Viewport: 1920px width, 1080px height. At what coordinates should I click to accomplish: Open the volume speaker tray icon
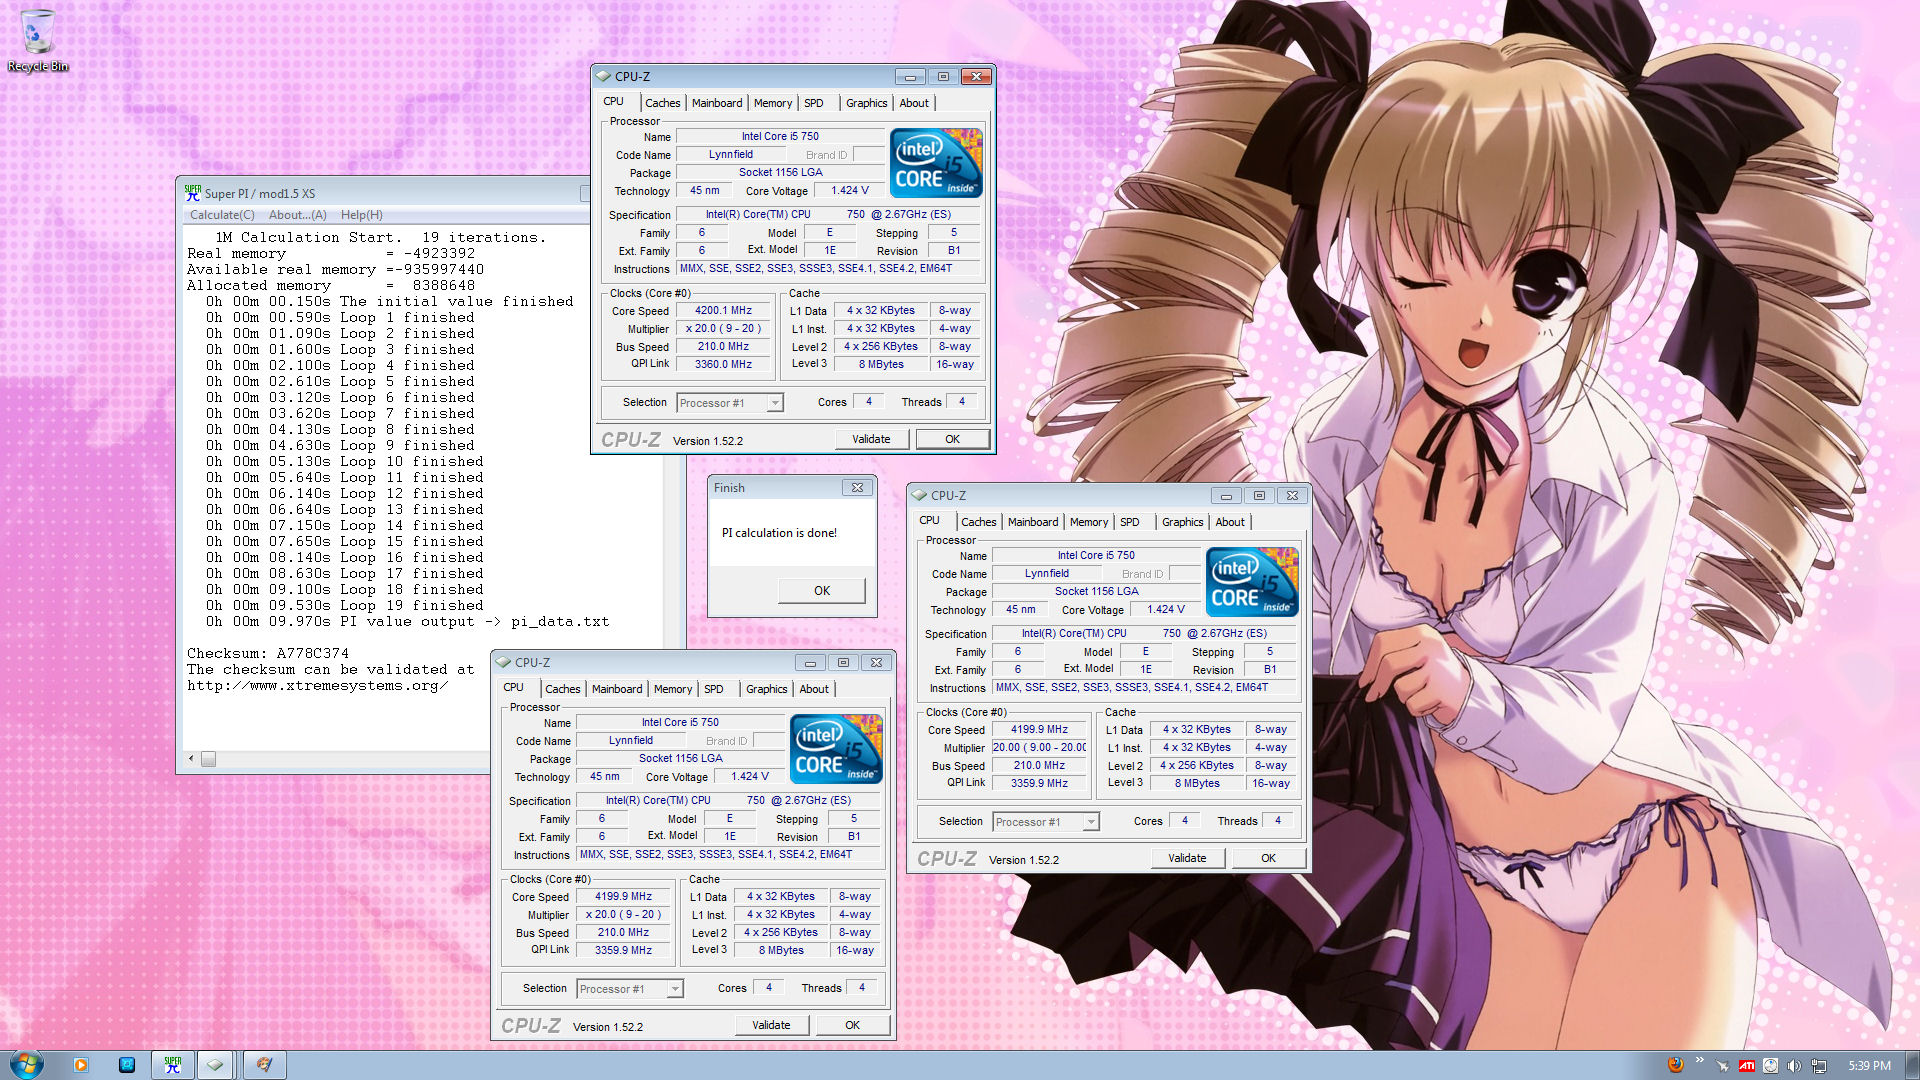(1795, 1066)
